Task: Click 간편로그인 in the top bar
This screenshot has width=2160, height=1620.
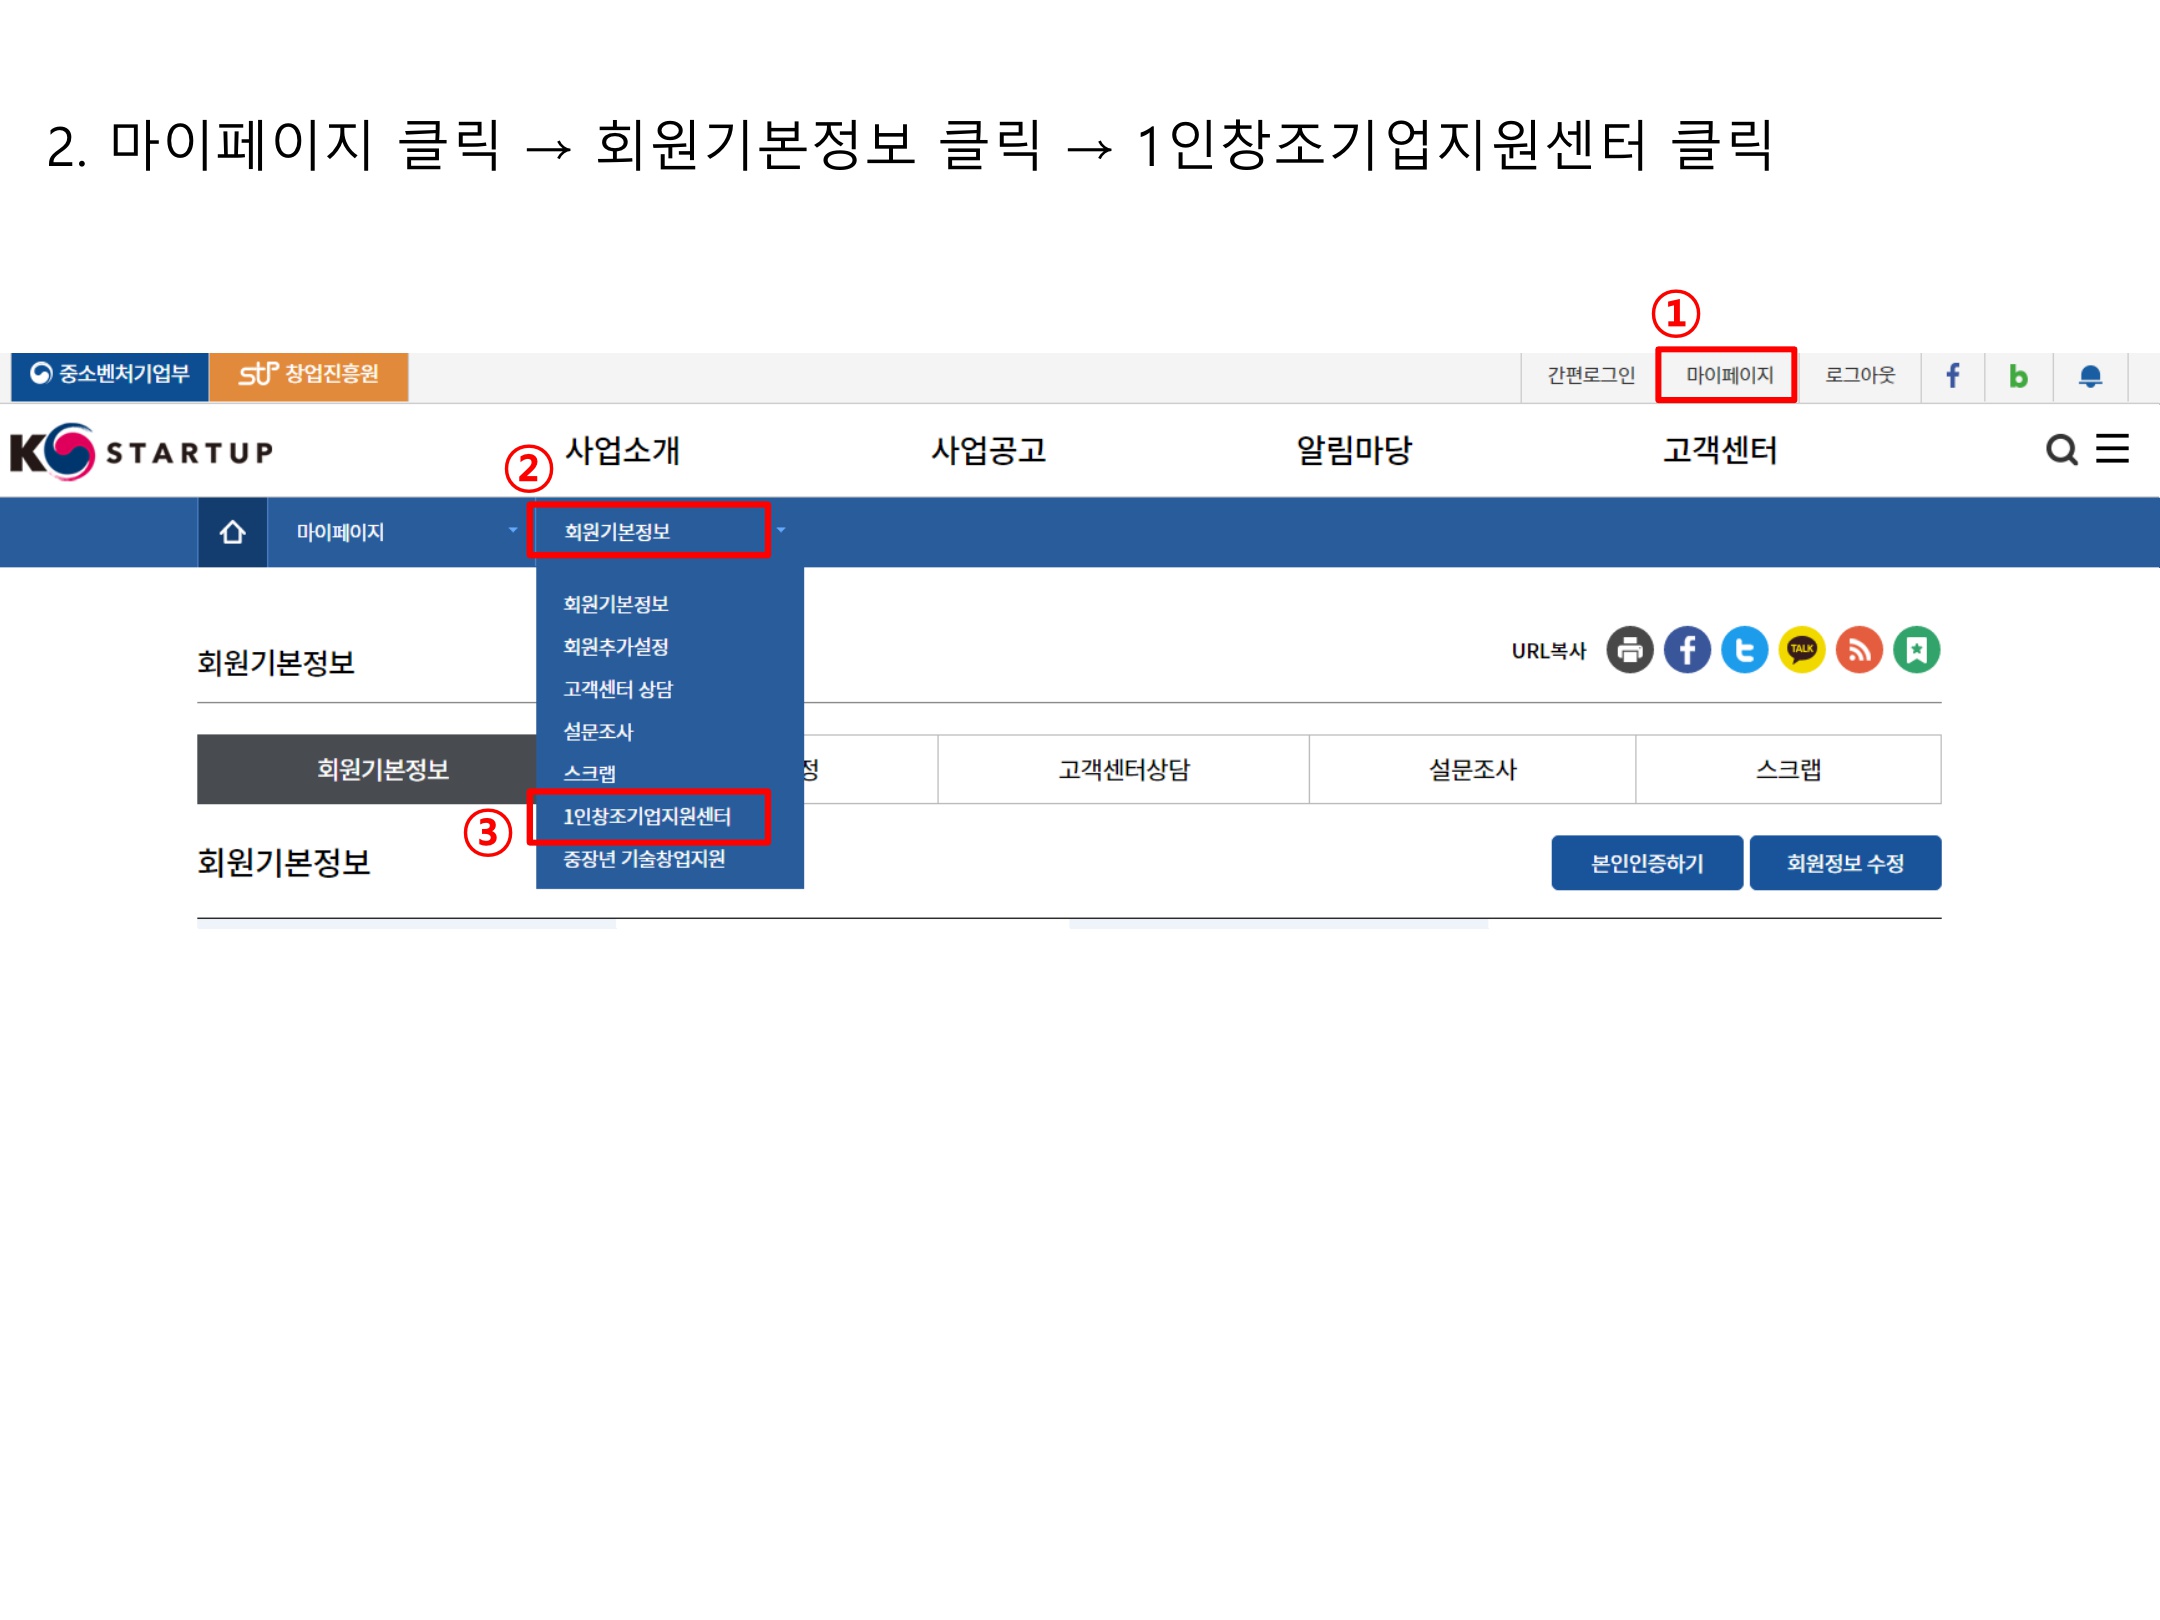Action: 1590,376
